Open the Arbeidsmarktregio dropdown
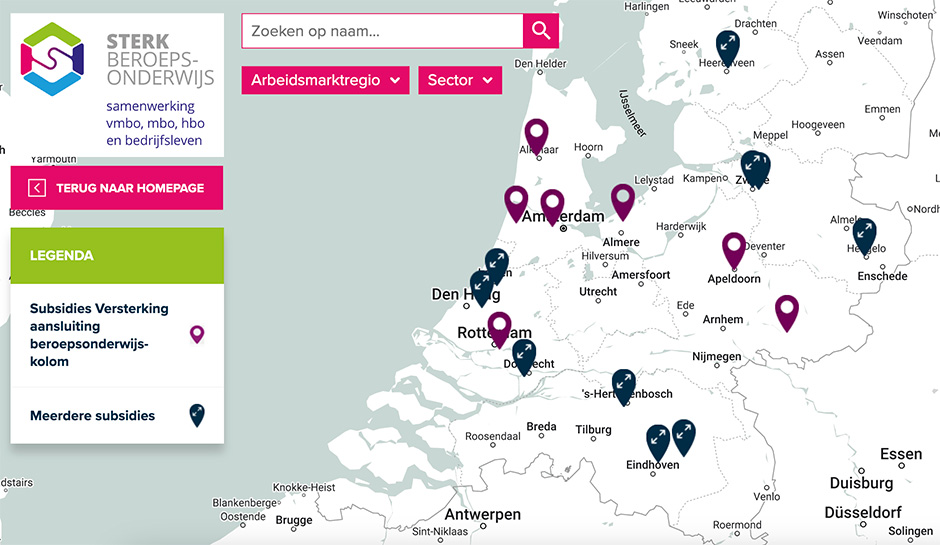Image resolution: width=940 pixels, height=545 pixels. click(x=325, y=80)
